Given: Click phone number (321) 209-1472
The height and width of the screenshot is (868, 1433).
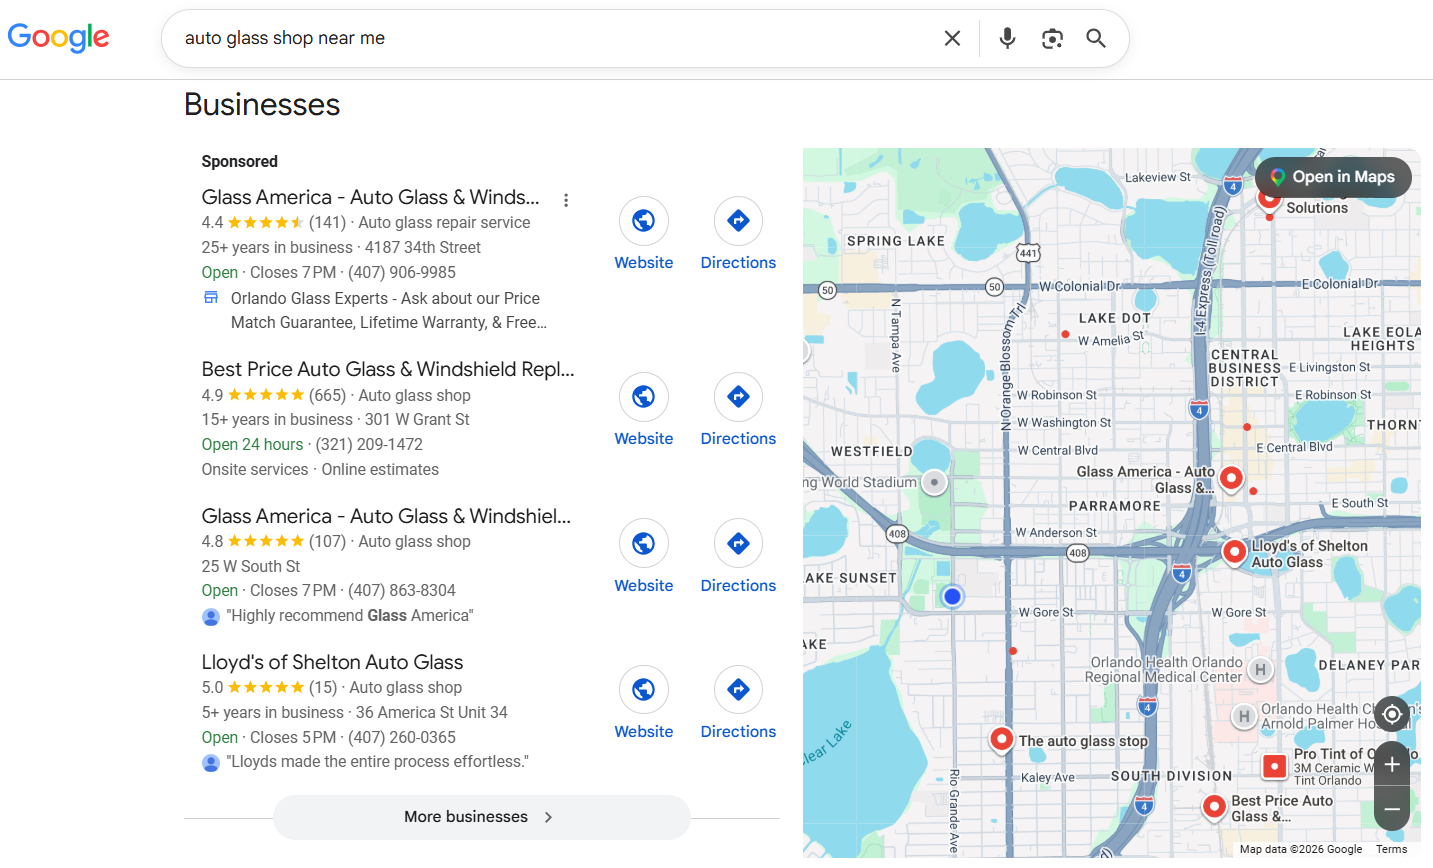Looking at the screenshot, I should 369,444.
